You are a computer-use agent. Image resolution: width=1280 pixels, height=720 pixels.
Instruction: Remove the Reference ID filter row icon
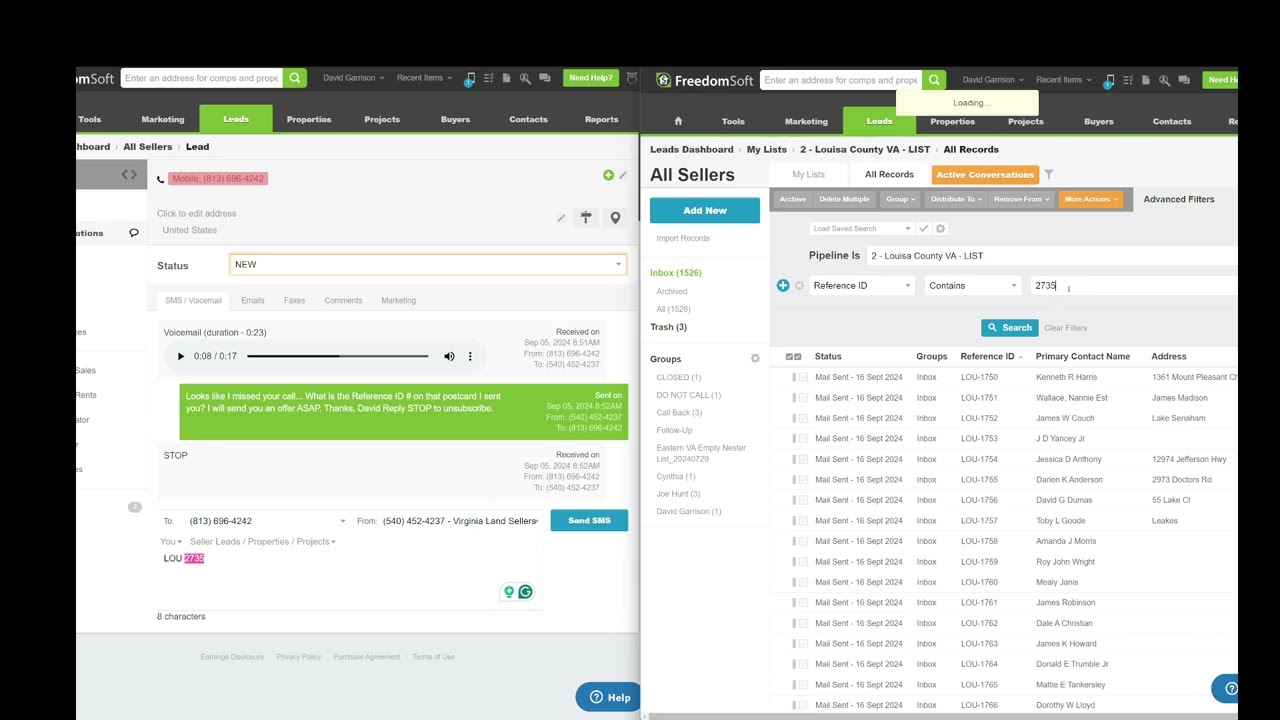pos(799,285)
